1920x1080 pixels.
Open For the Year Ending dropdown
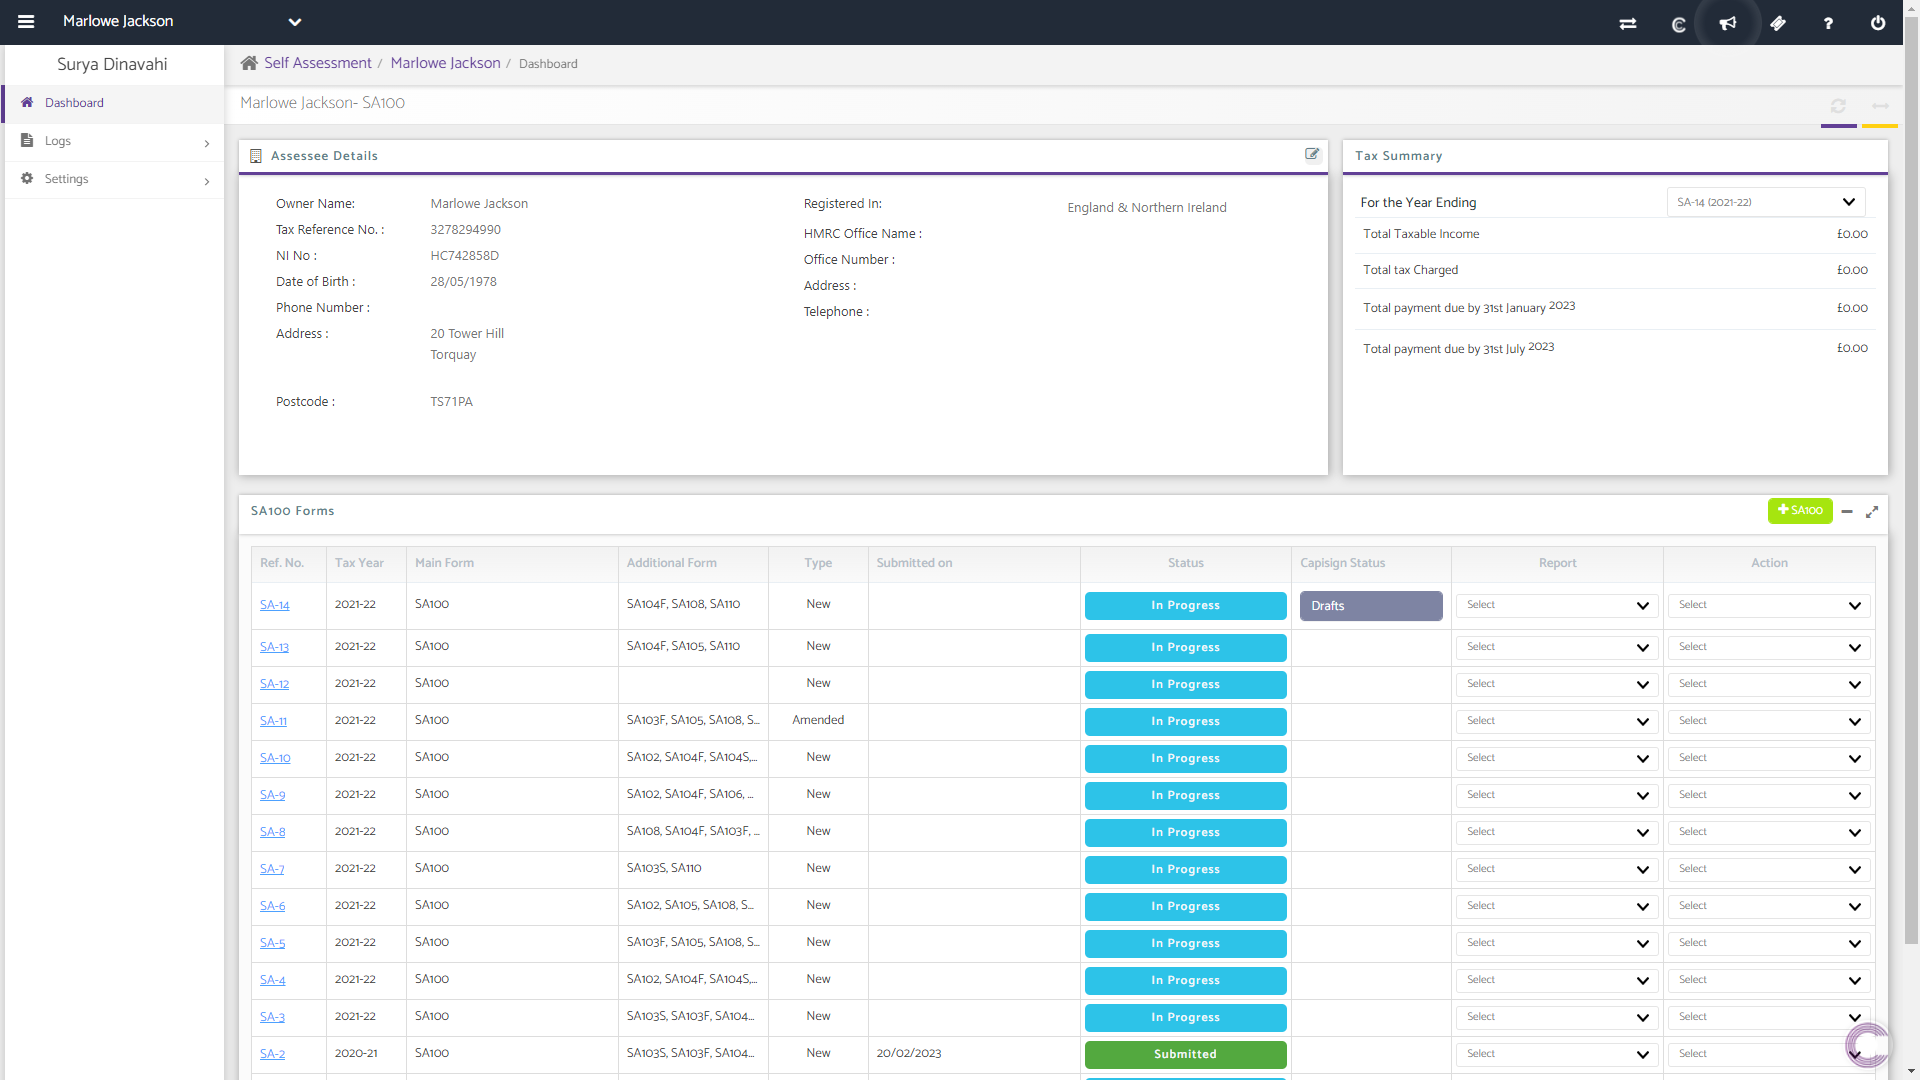pyautogui.click(x=1765, y=202)
